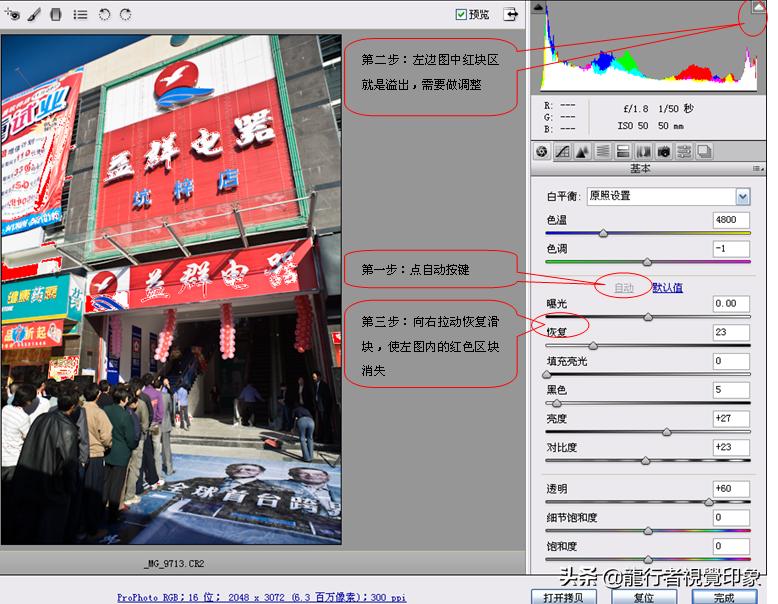Click the 打开拷贝 open copy button
This screenshot has height=604, width=778.
point(564,597)
